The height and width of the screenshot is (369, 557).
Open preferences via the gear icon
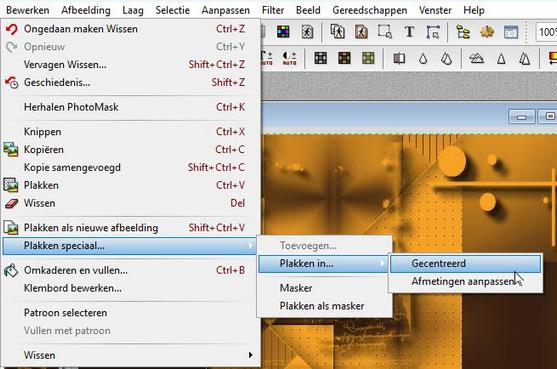(x=487, y=32)
